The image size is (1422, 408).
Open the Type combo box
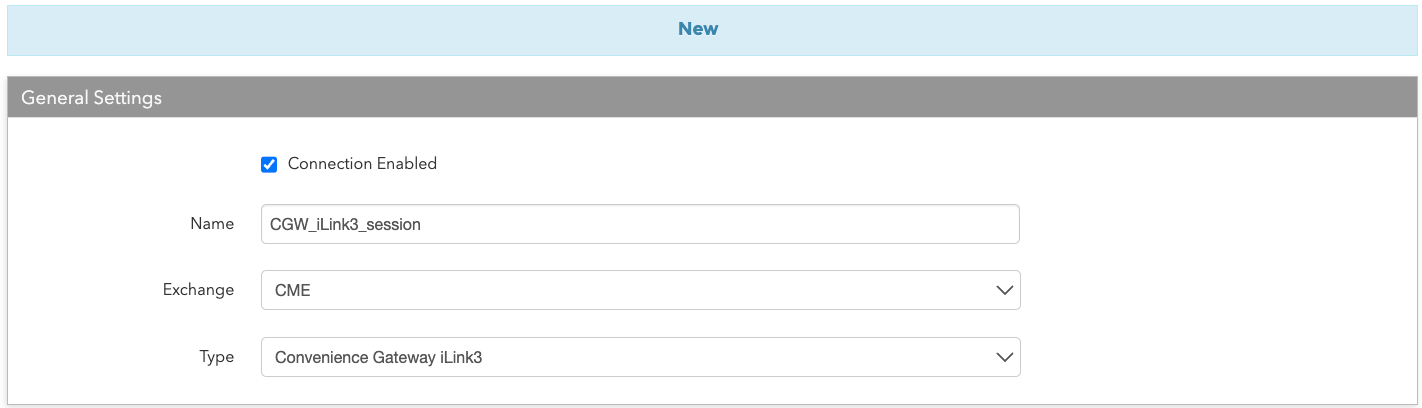coord(640,357)
